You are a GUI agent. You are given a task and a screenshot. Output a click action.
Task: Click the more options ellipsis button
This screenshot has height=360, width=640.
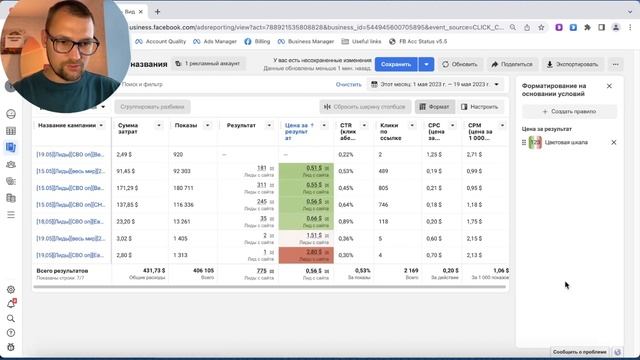(616, 64)
